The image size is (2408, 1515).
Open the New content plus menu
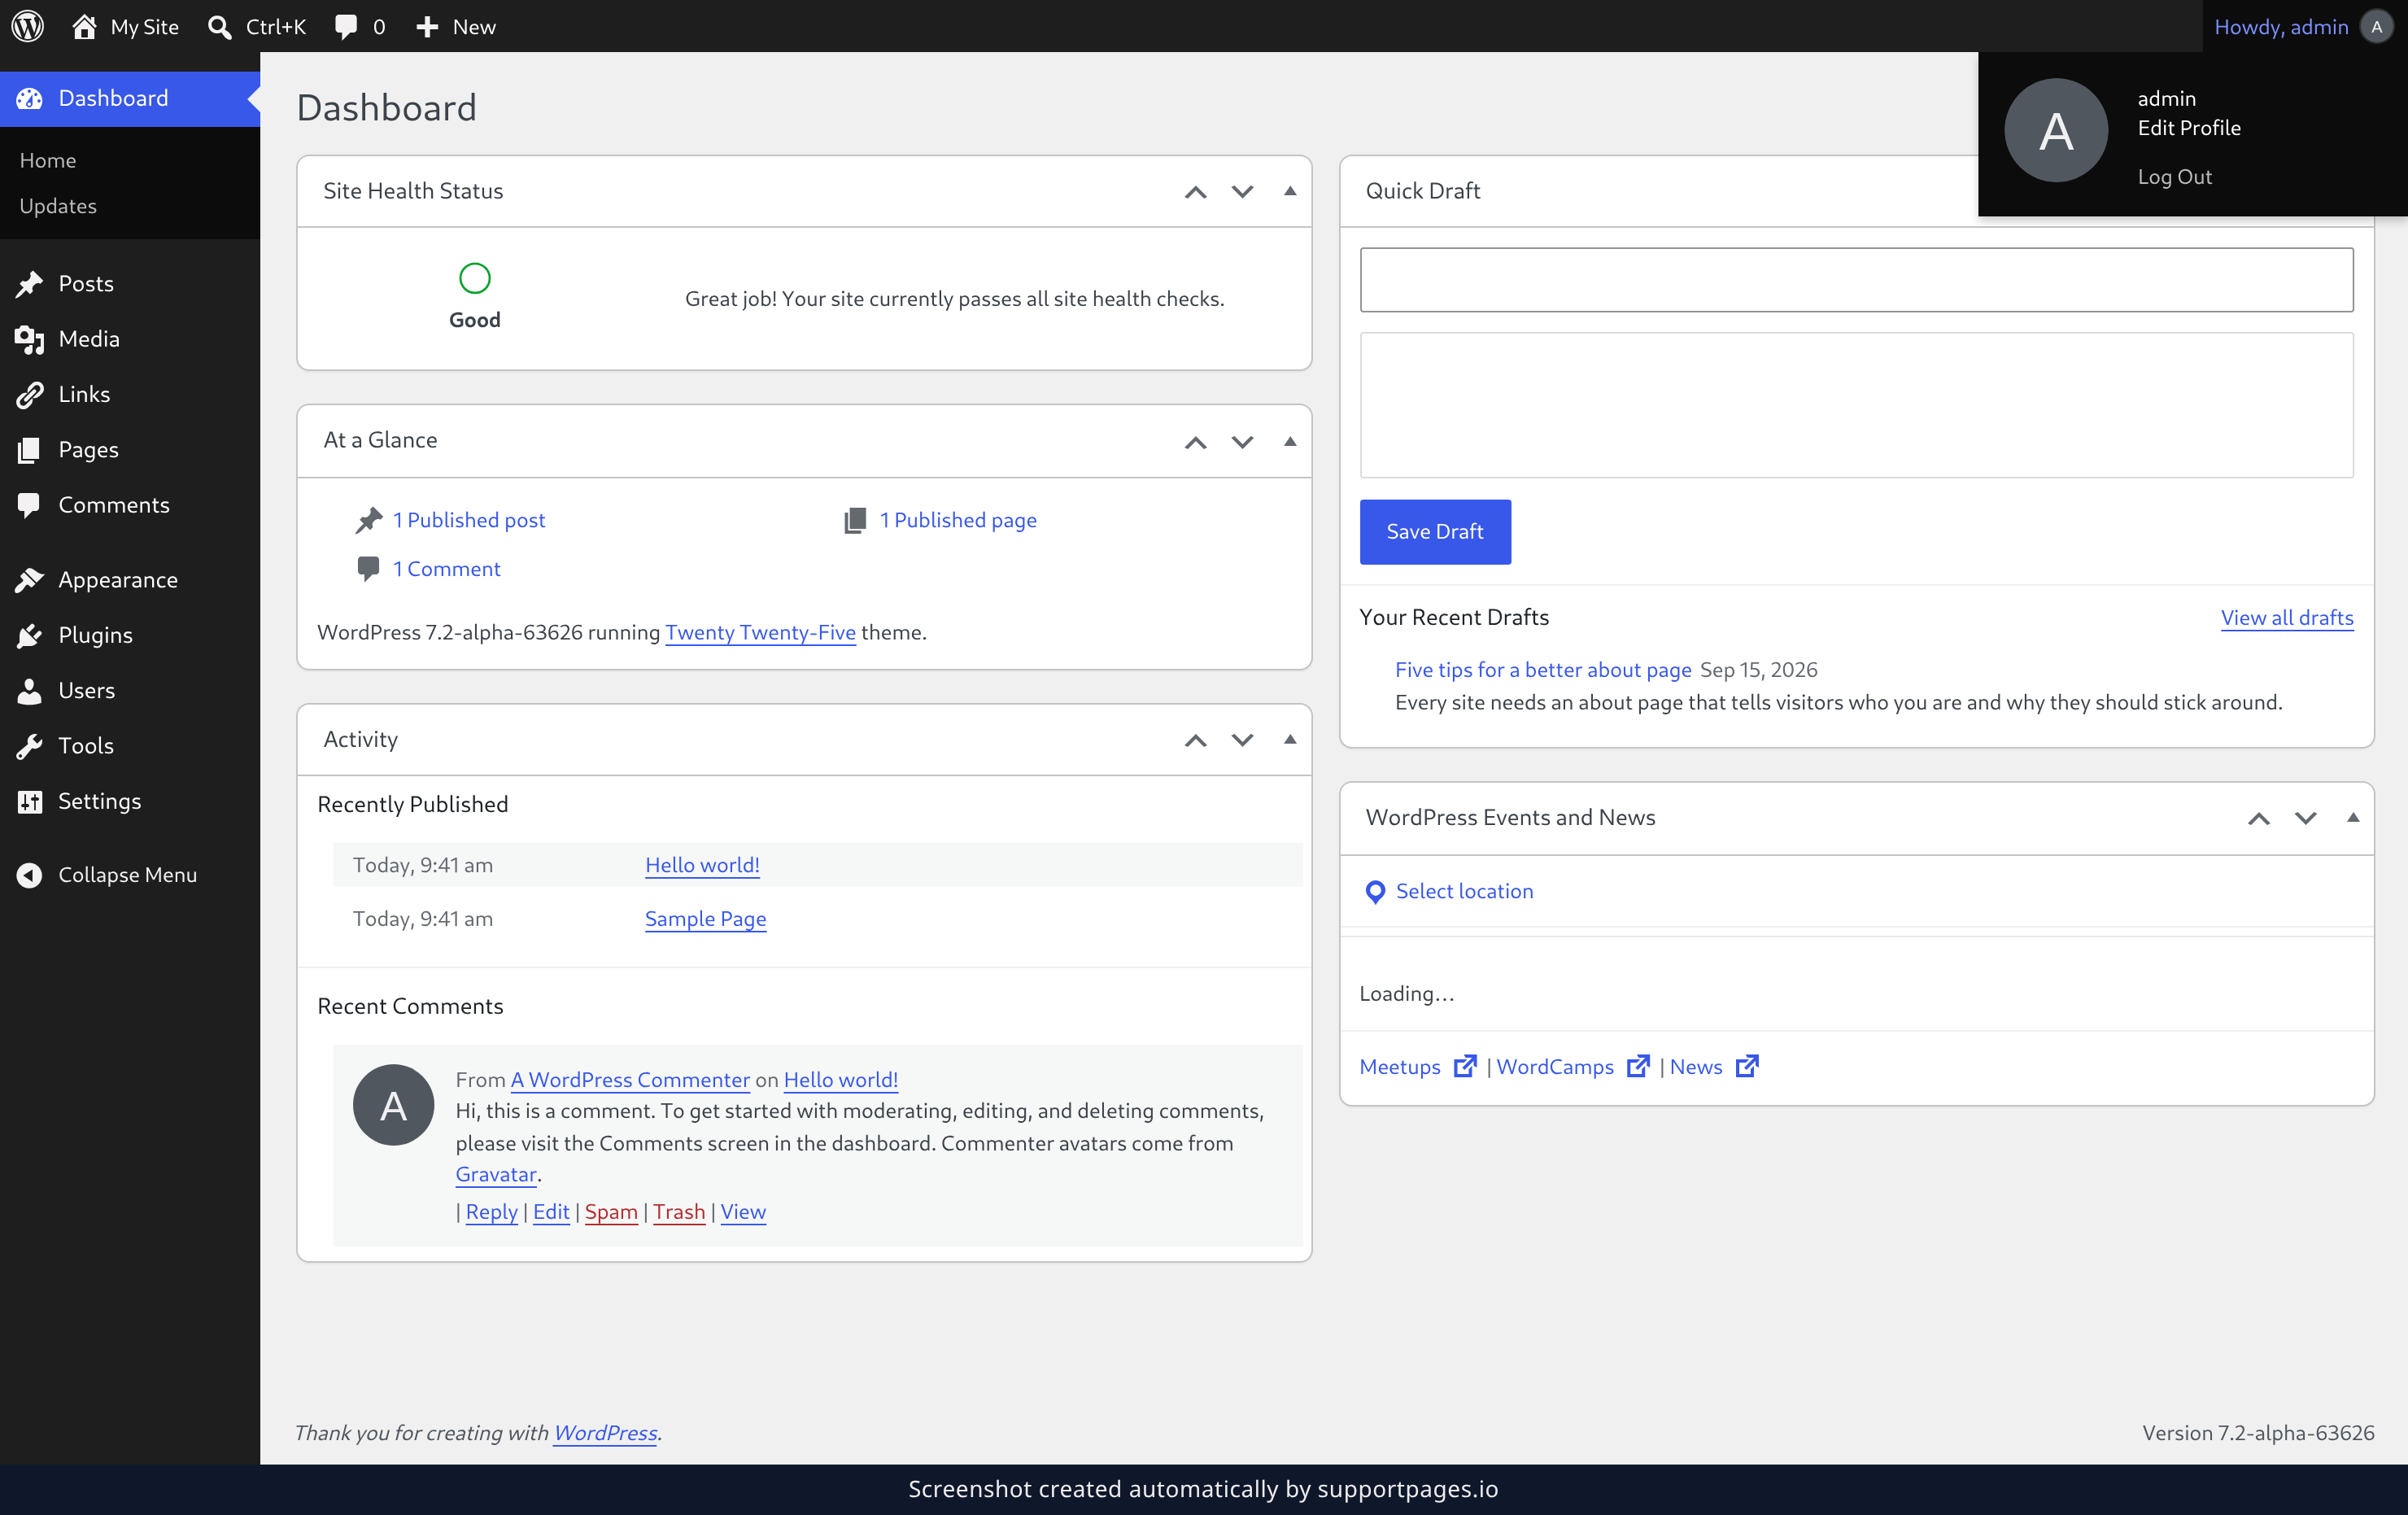point(456,27)
